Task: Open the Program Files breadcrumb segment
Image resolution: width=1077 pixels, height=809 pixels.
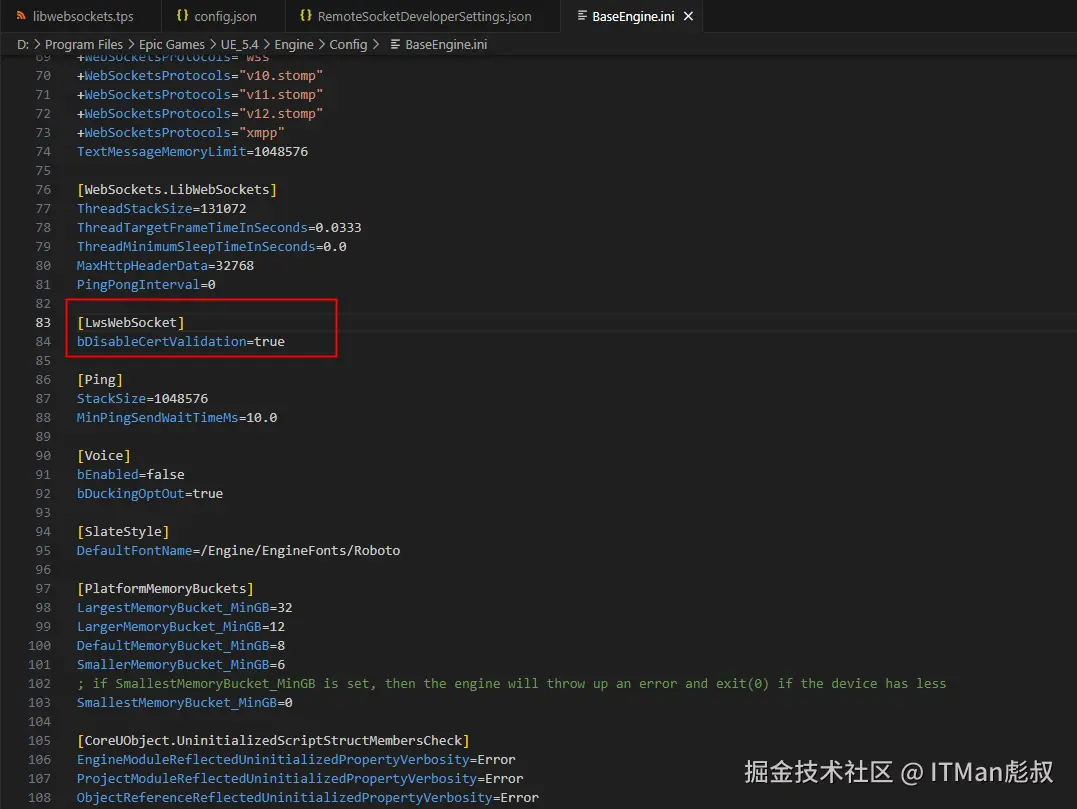Action: 84,44
